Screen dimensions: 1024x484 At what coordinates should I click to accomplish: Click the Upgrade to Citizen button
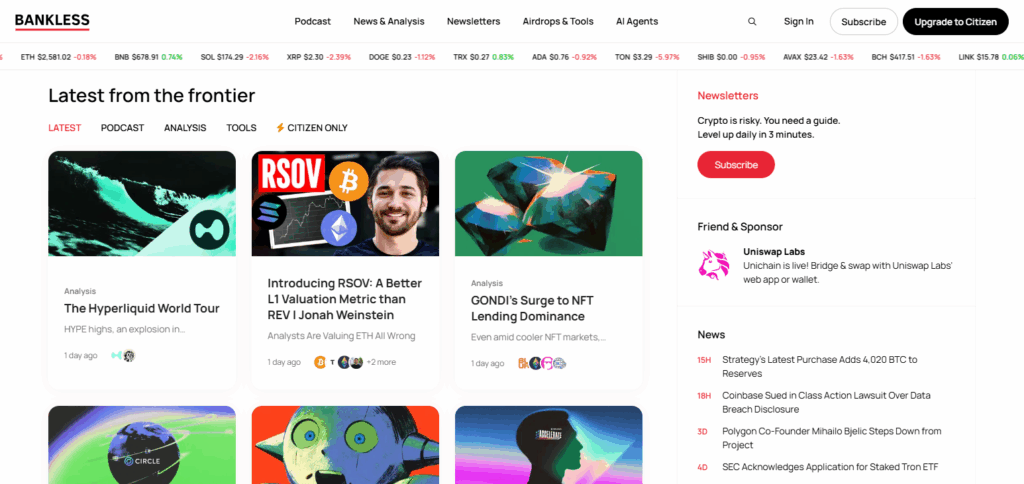coord(955,22)
